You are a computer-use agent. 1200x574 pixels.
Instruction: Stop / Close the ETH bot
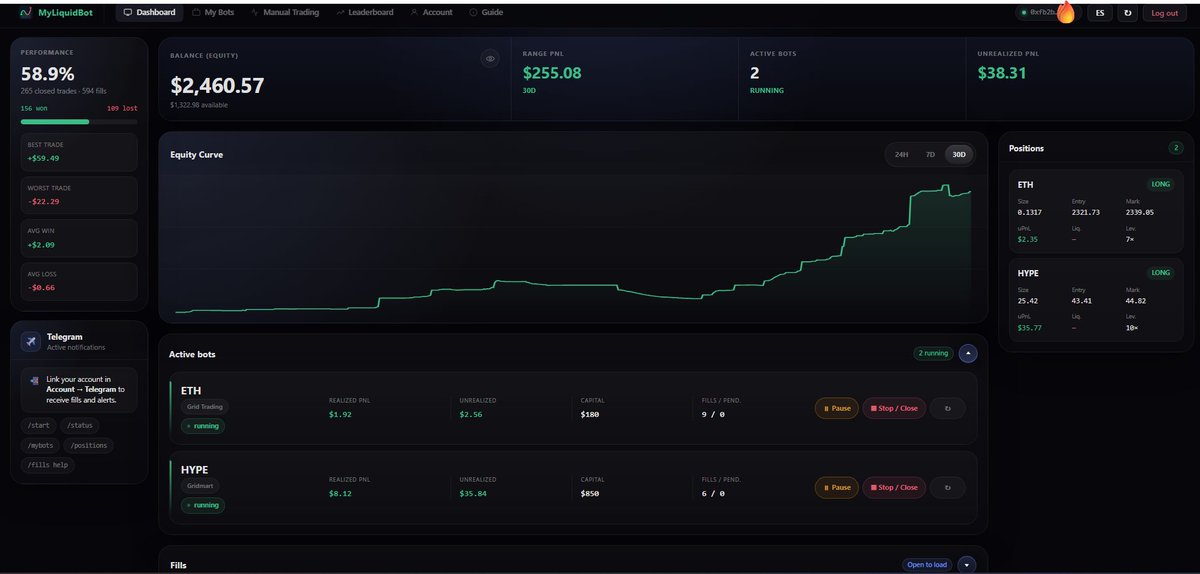tap(895, 408)
